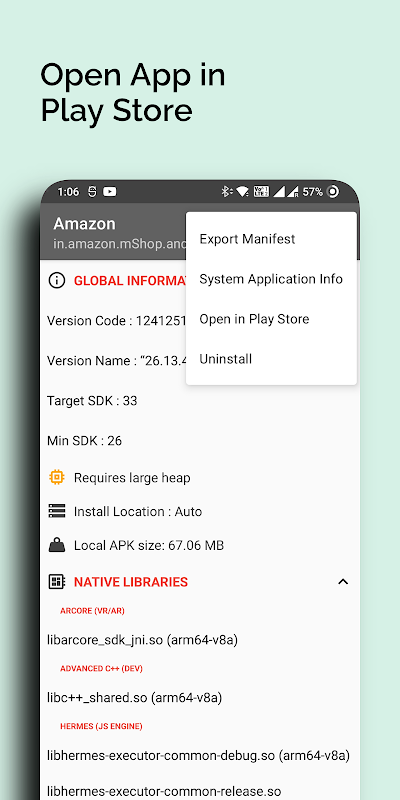
Task: Select libc++_shared.so library row
Action: [x=134, y=697]
